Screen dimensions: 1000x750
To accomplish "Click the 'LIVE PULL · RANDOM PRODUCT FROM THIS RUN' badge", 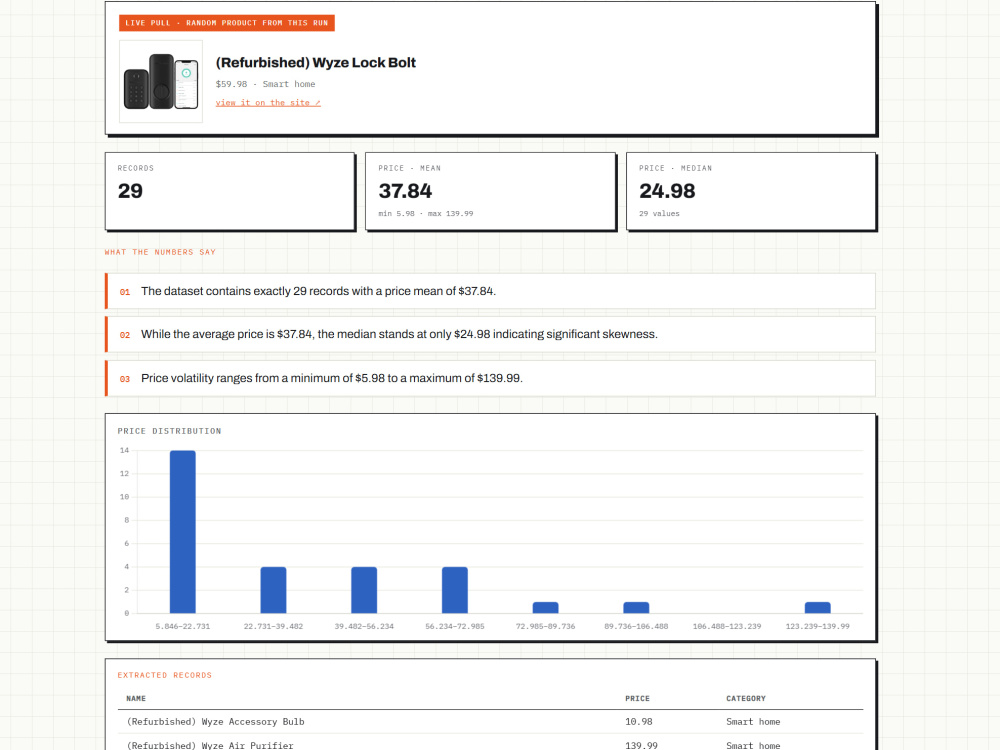I will pos(226,23).
